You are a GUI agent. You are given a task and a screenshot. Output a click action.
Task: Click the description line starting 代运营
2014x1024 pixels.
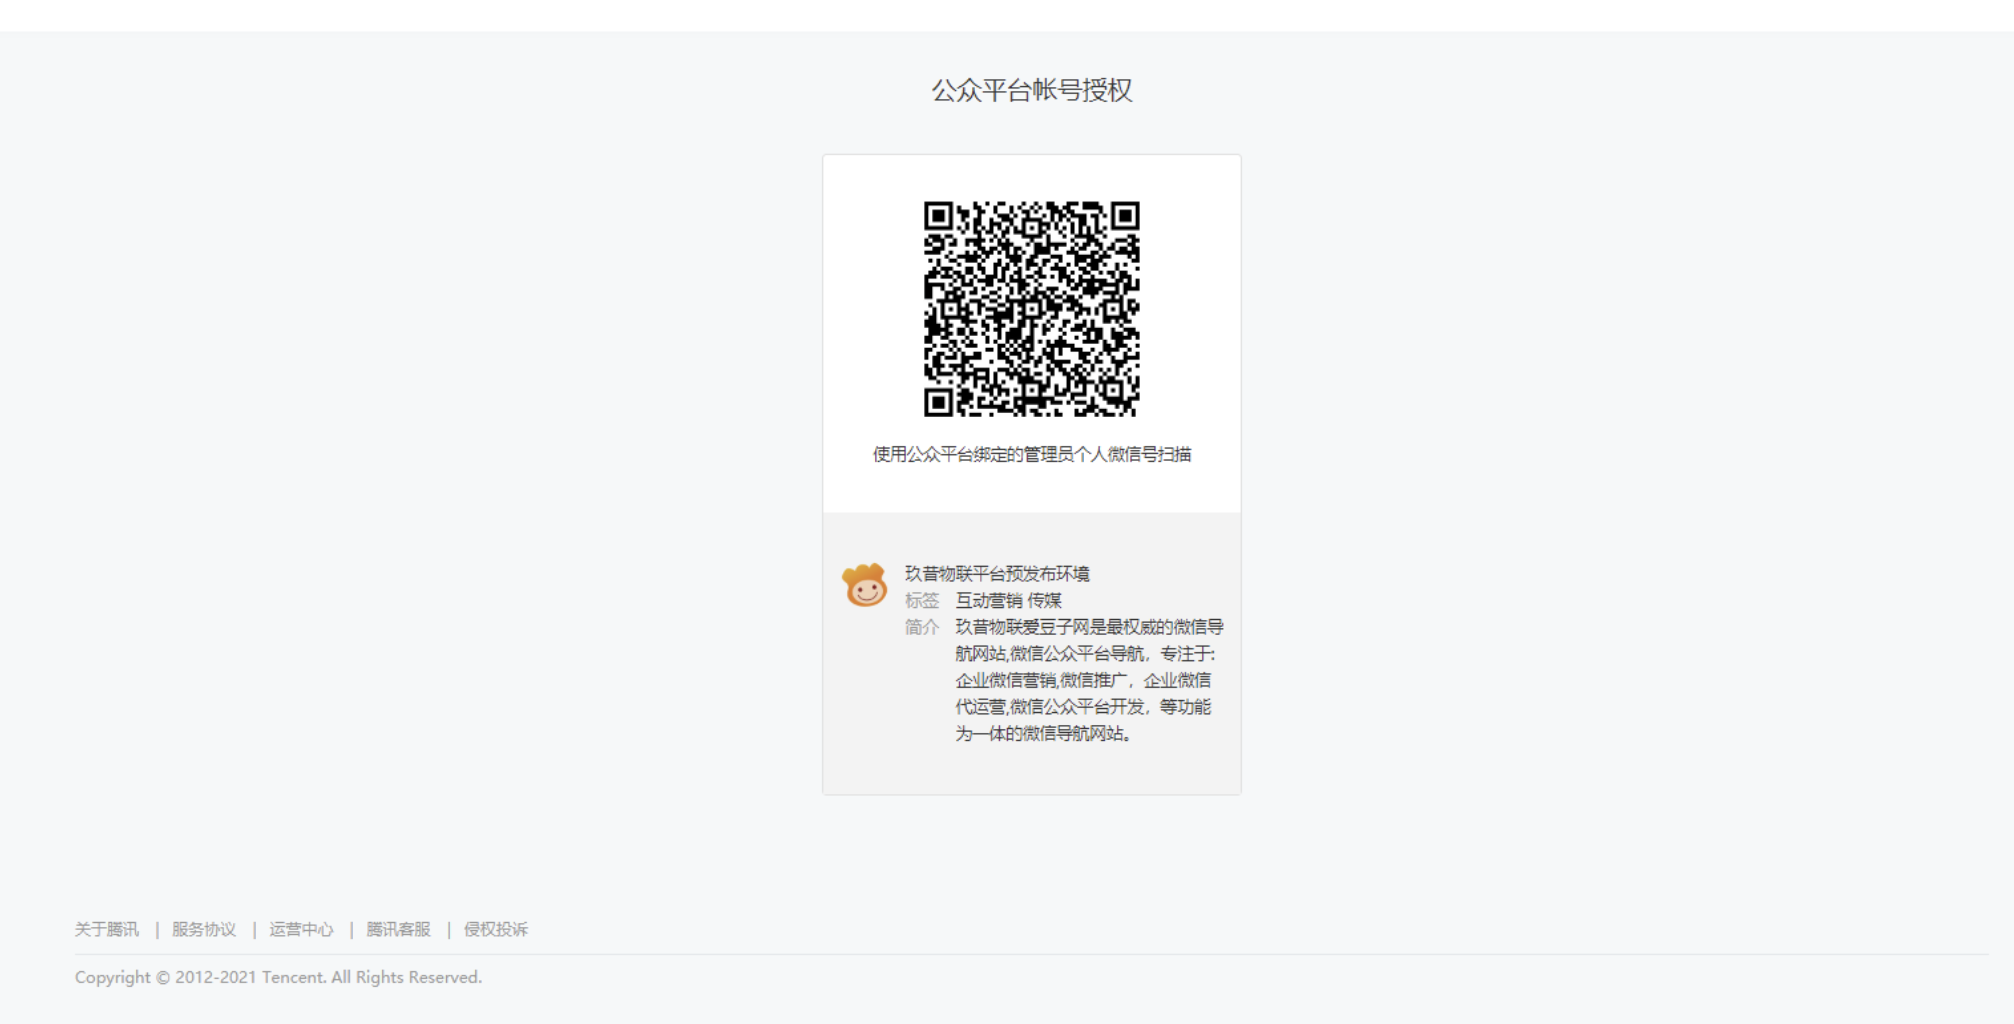pos(1083,707)
